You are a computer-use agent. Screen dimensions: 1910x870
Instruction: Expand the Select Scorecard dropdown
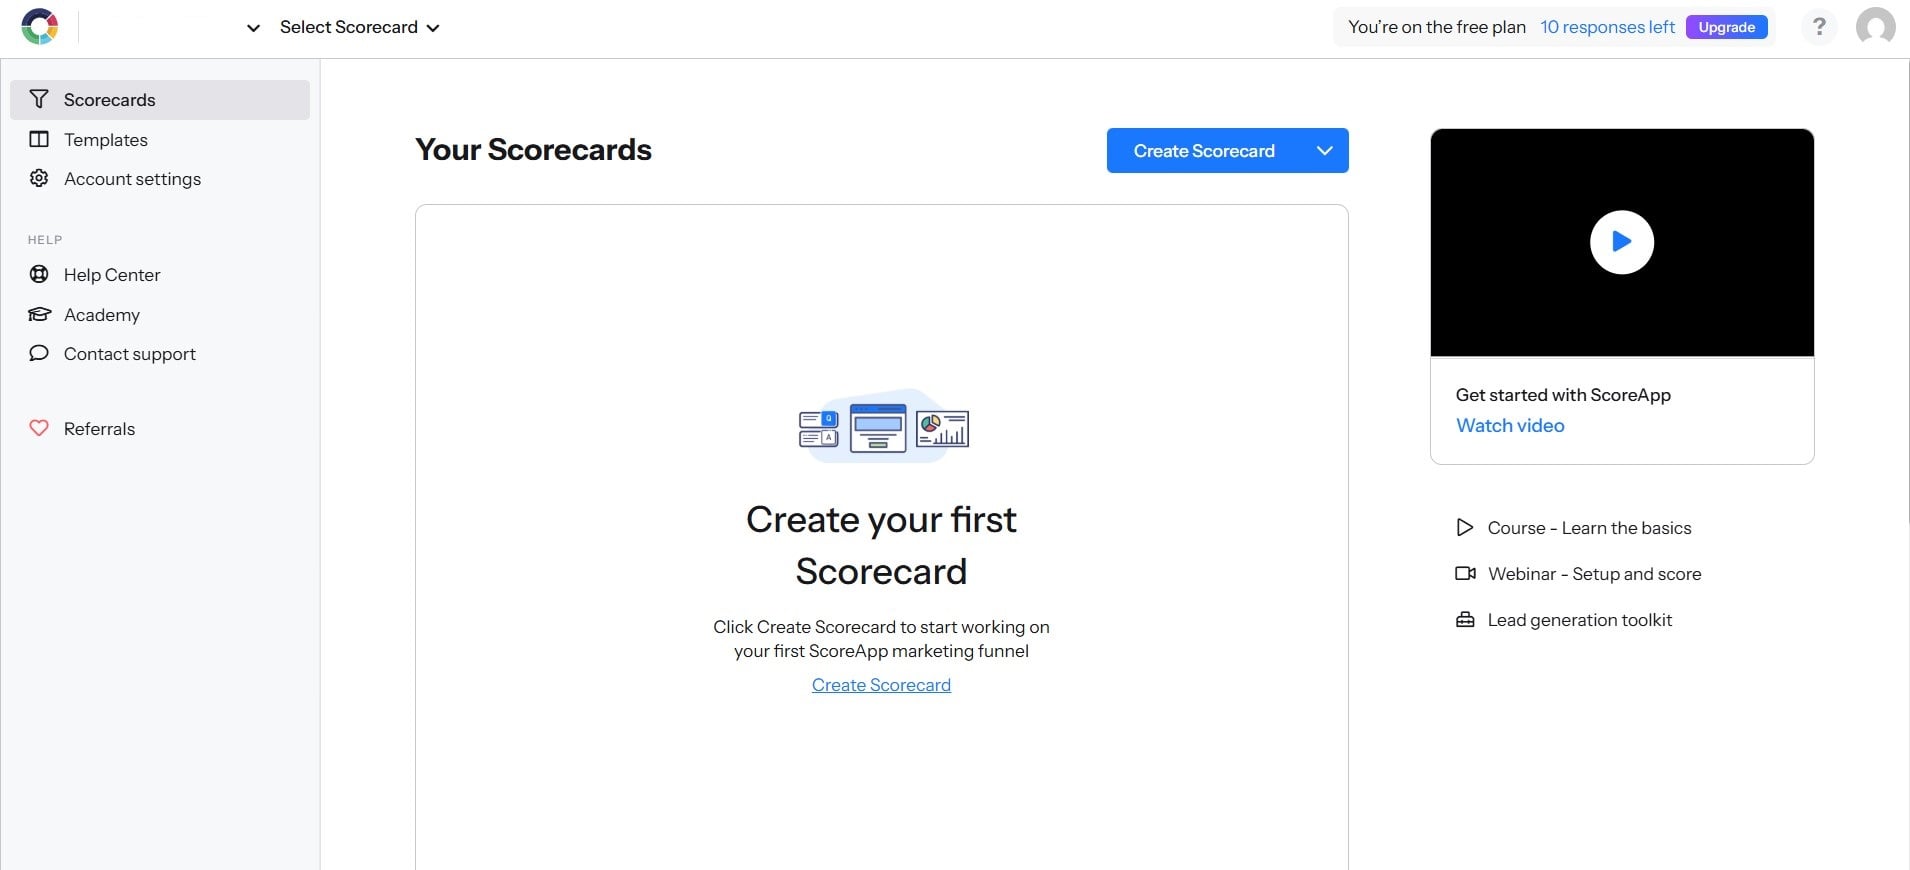tap(359, 27)
